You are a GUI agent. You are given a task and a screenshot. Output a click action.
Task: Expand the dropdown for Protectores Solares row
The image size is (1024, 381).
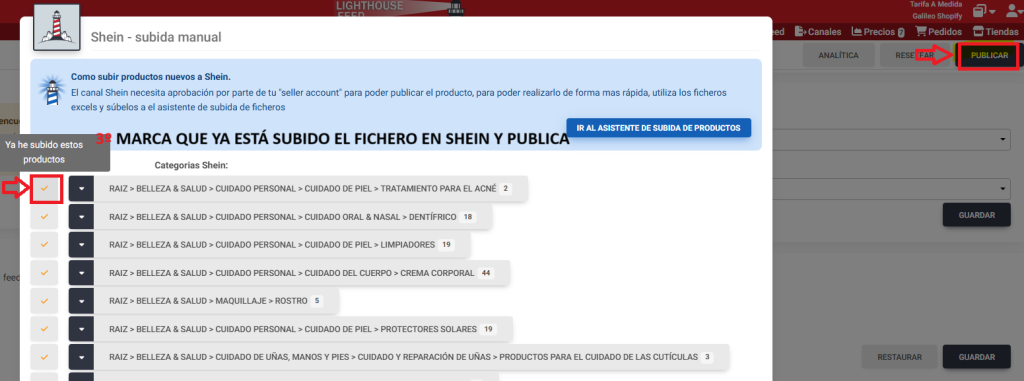[x=82, y=329]
